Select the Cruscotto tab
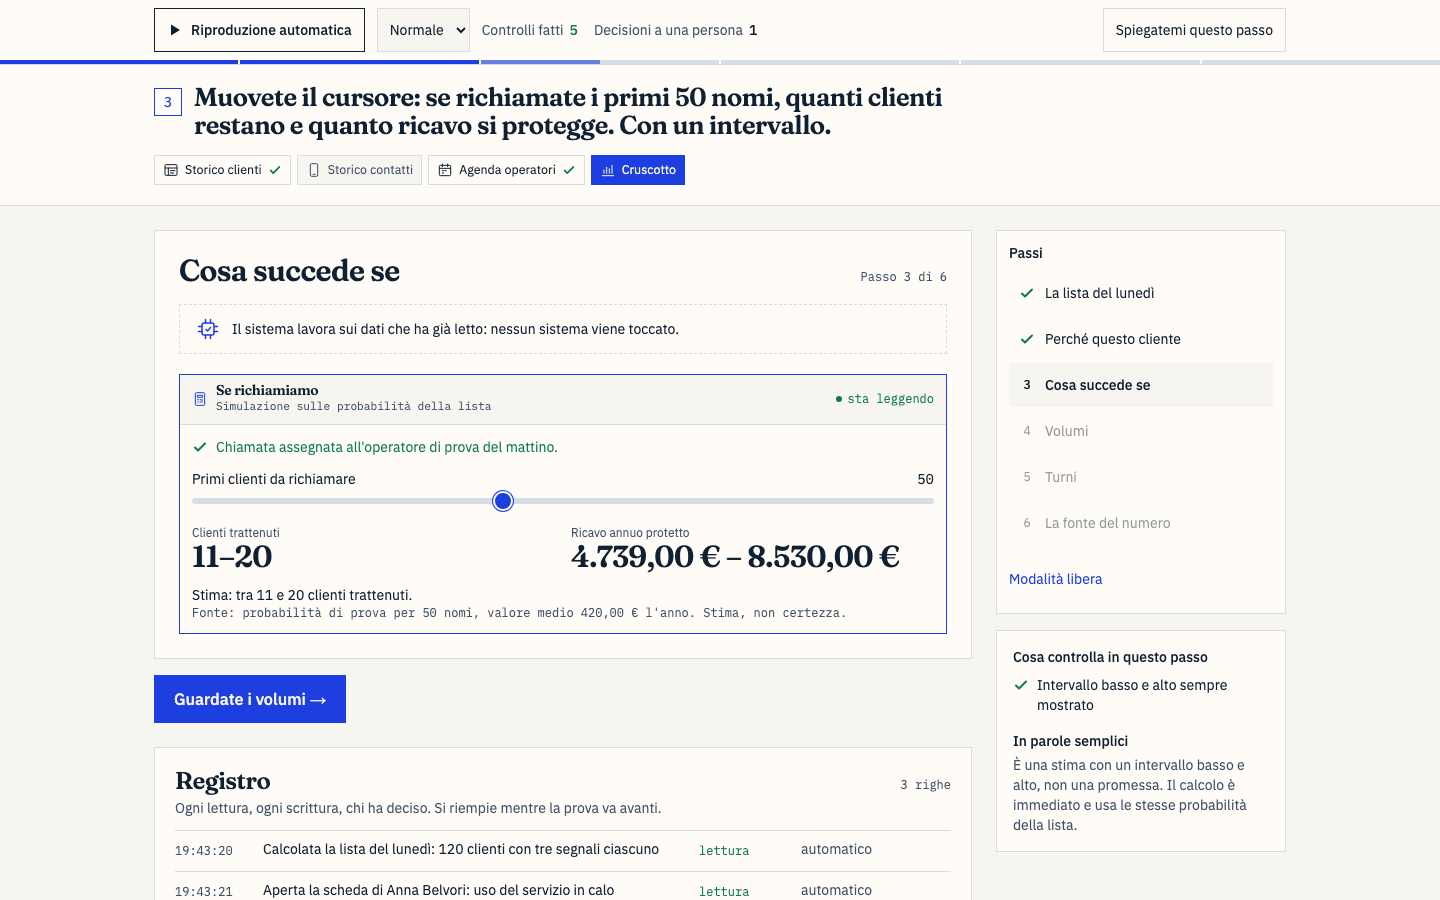The height and width of the screenshot is (900, 1440). tap(638, 170)
